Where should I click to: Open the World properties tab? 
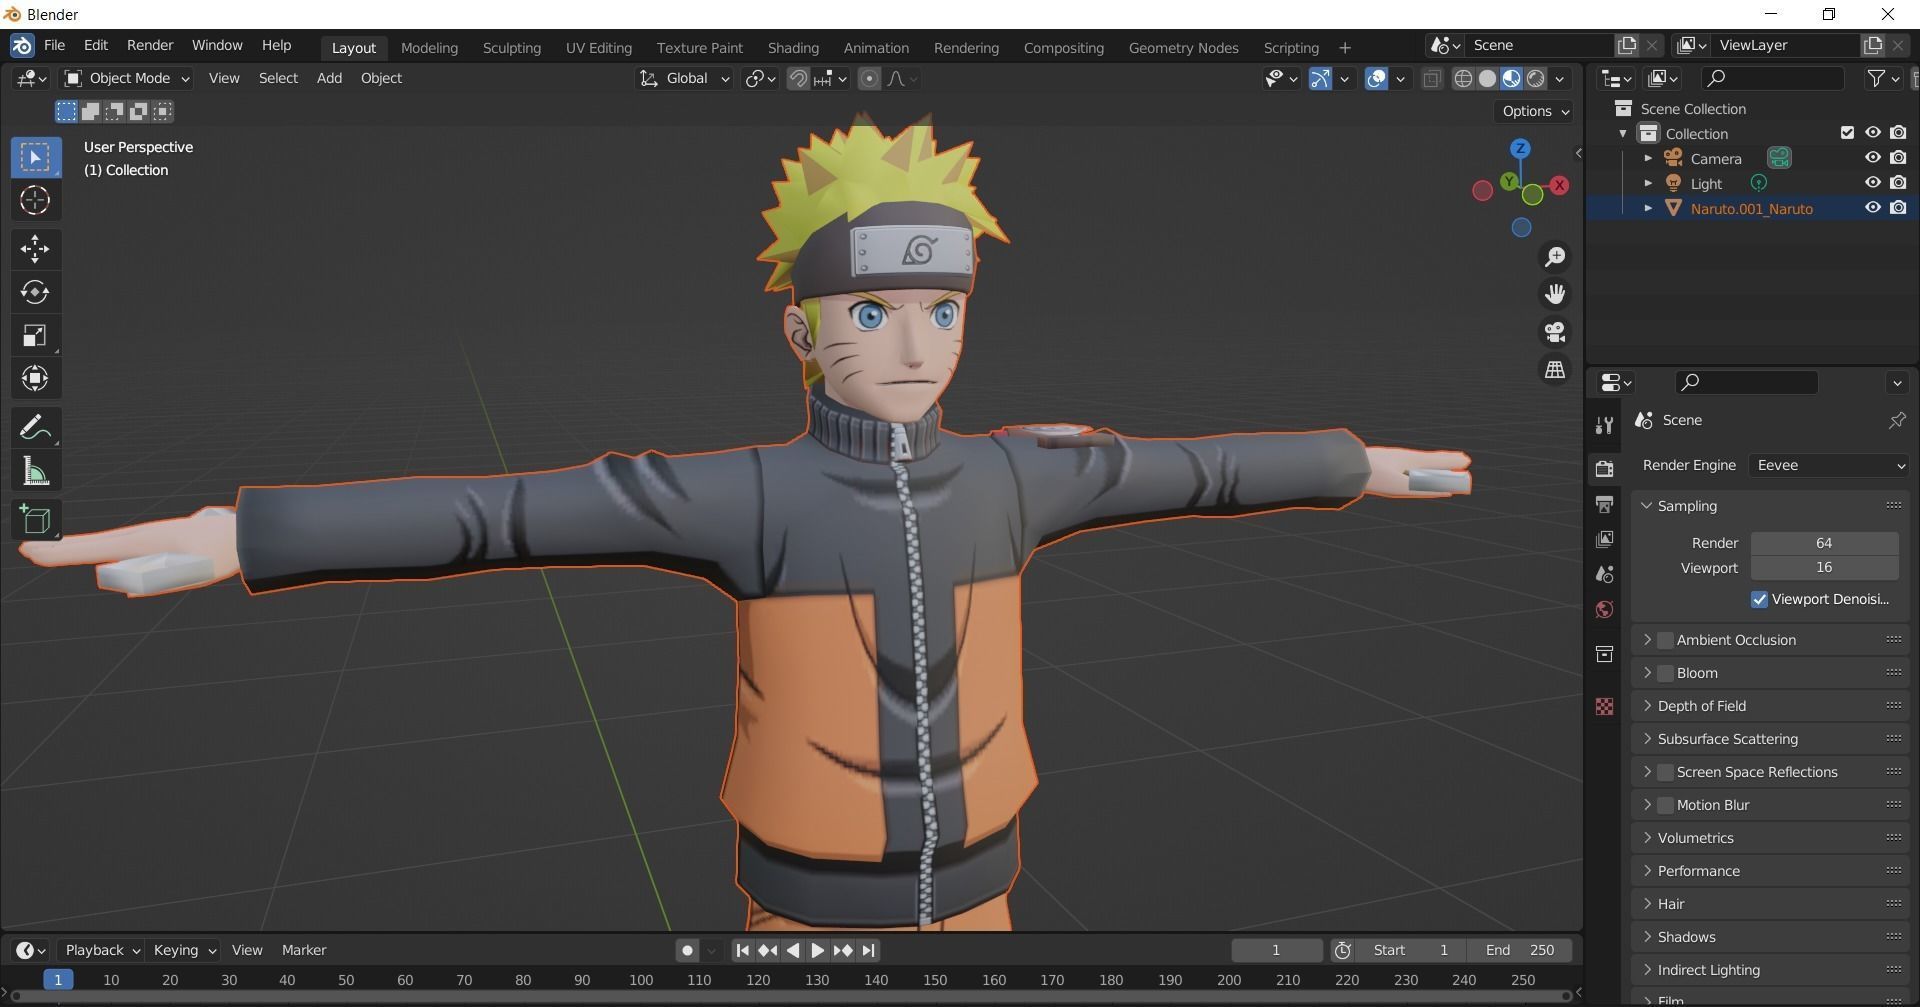[x=1605, y=609]
